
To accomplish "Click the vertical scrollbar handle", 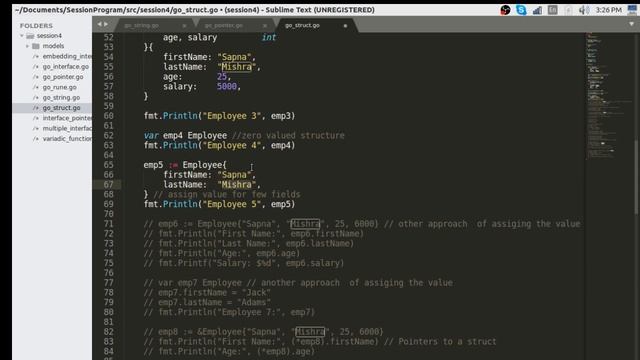I will [636, 176].
